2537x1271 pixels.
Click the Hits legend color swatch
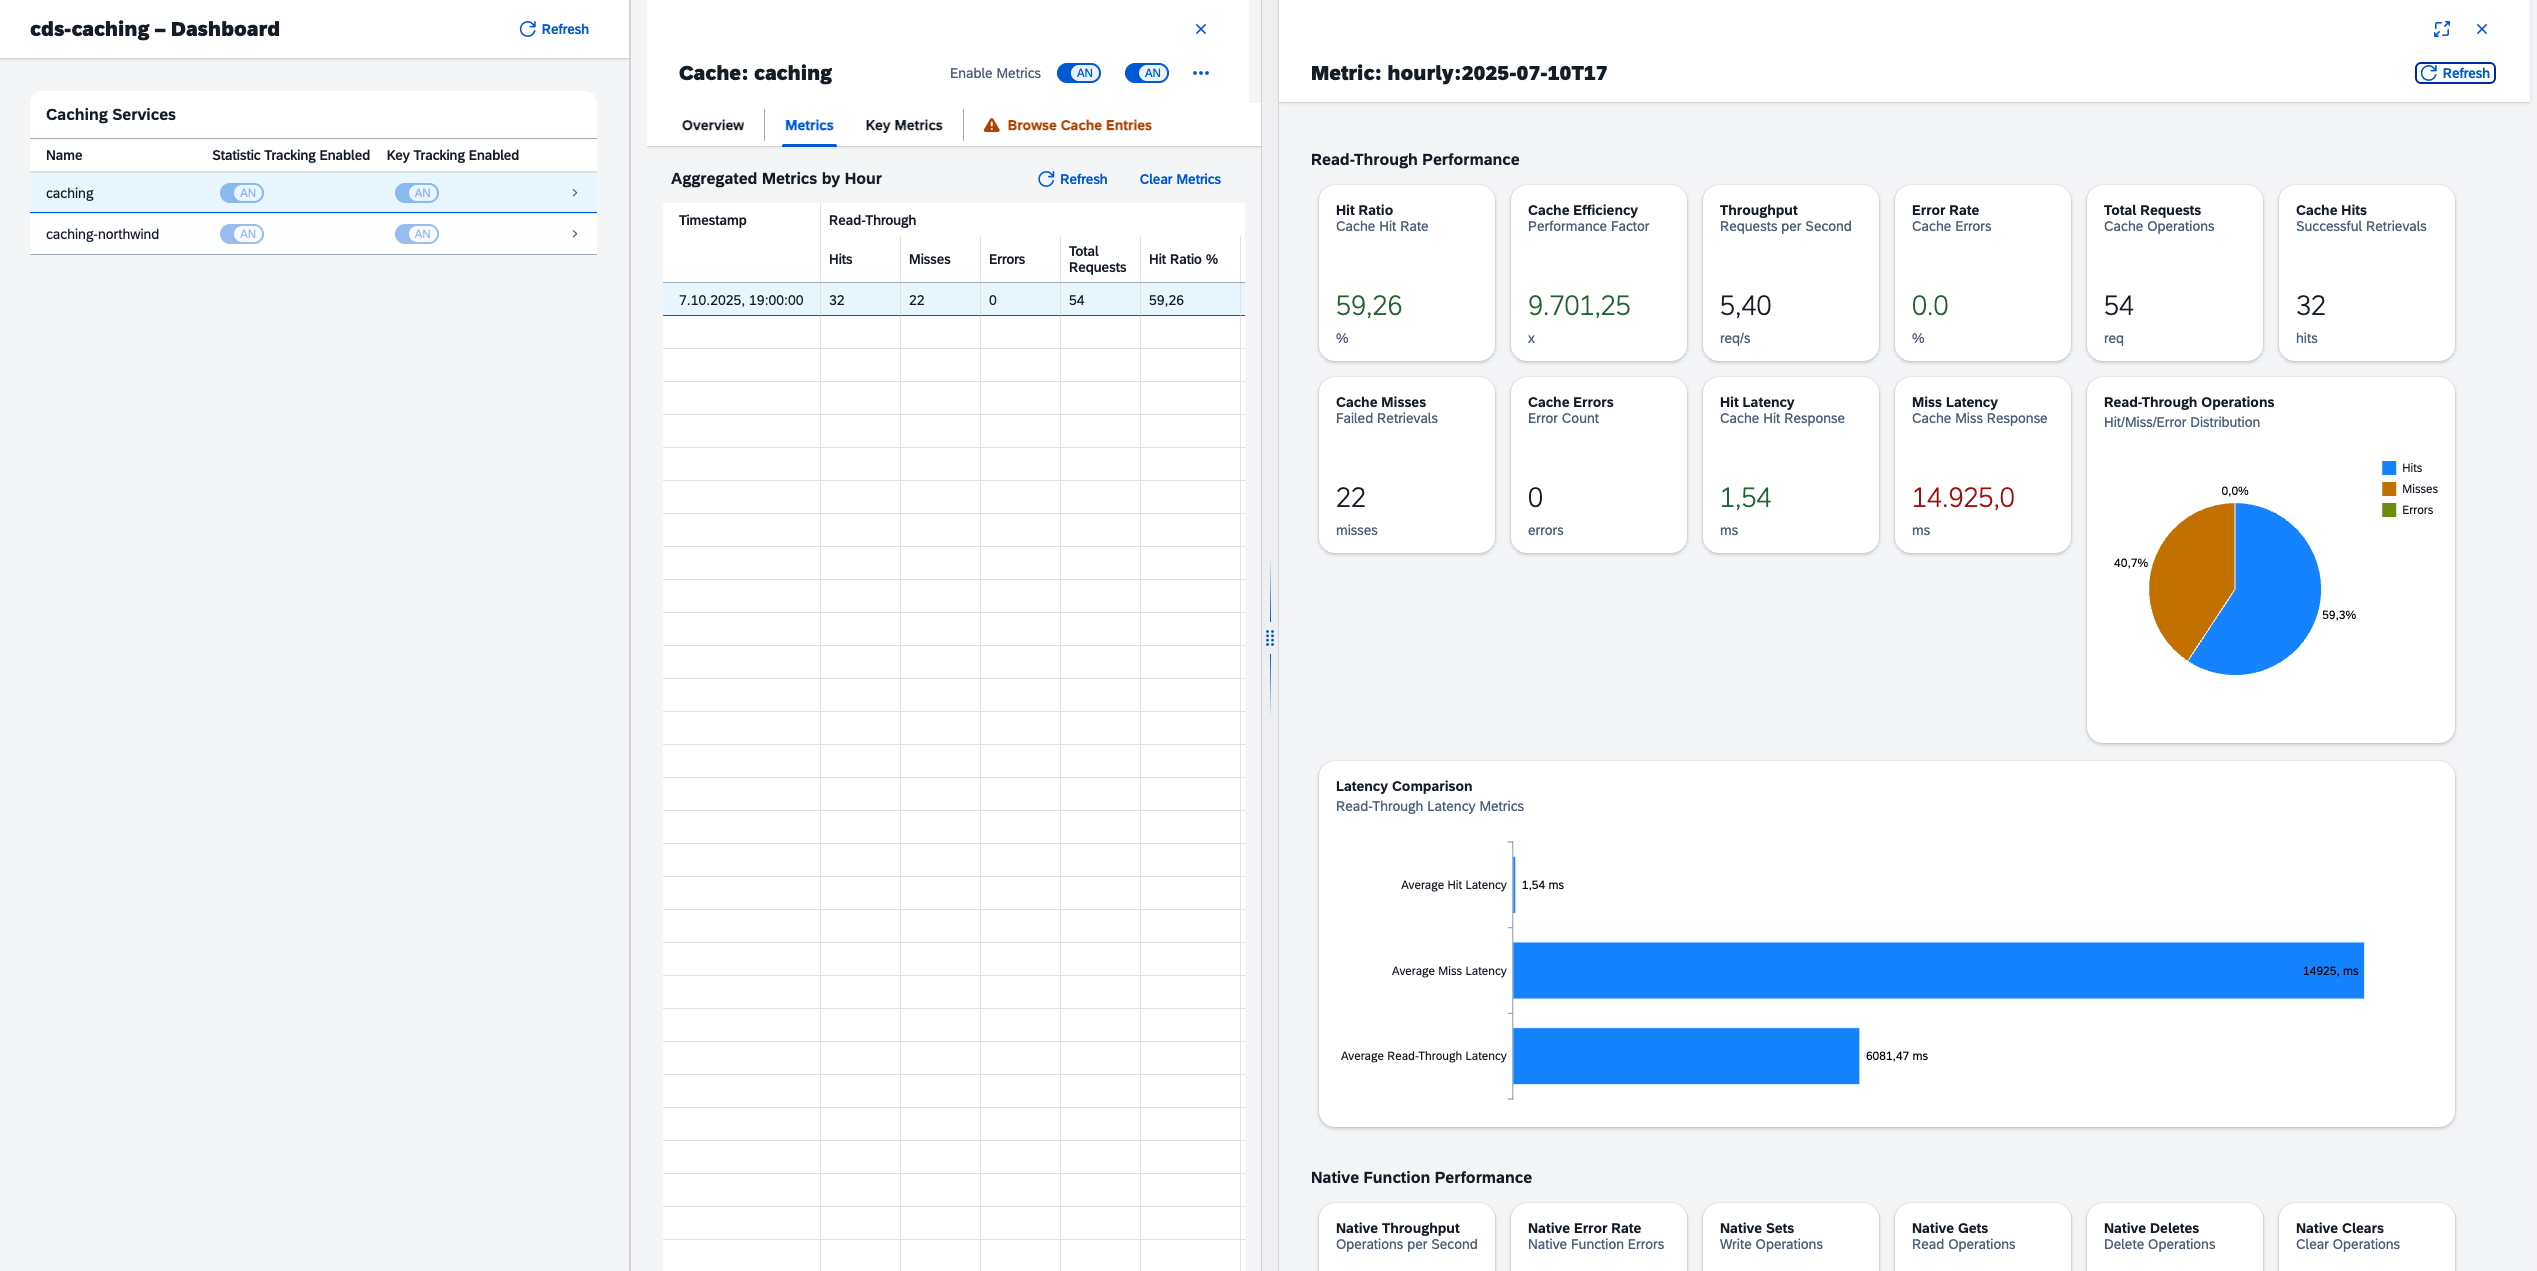coord(2388,468)
